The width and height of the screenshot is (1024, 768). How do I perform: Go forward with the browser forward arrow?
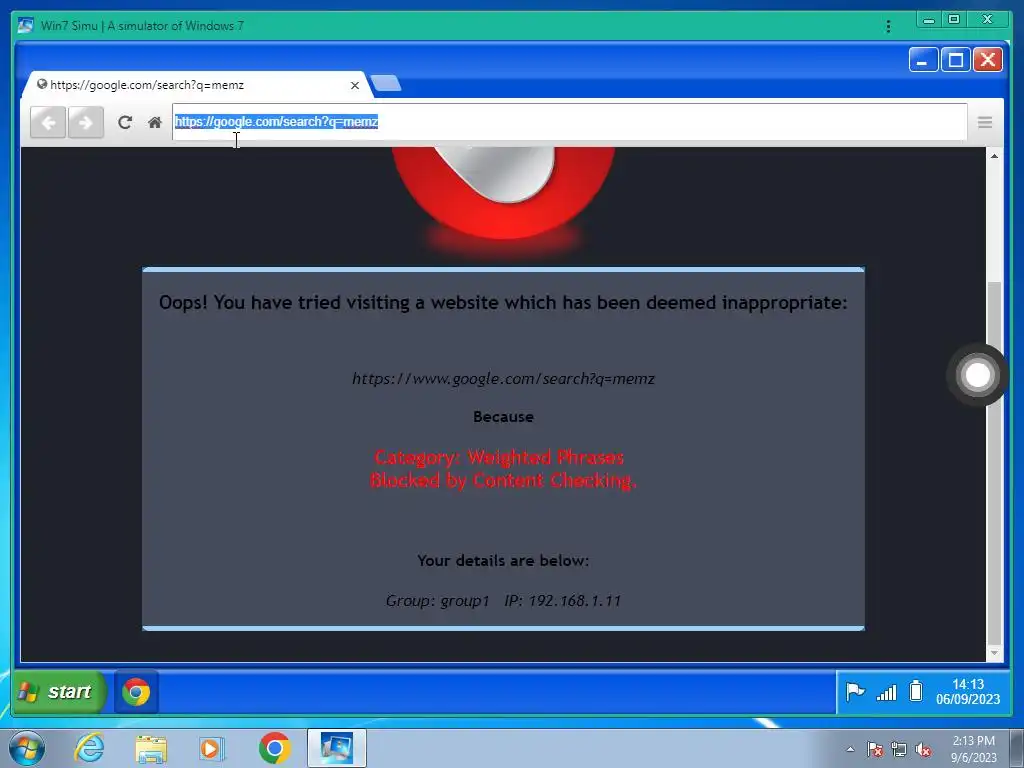pos(86,122)
